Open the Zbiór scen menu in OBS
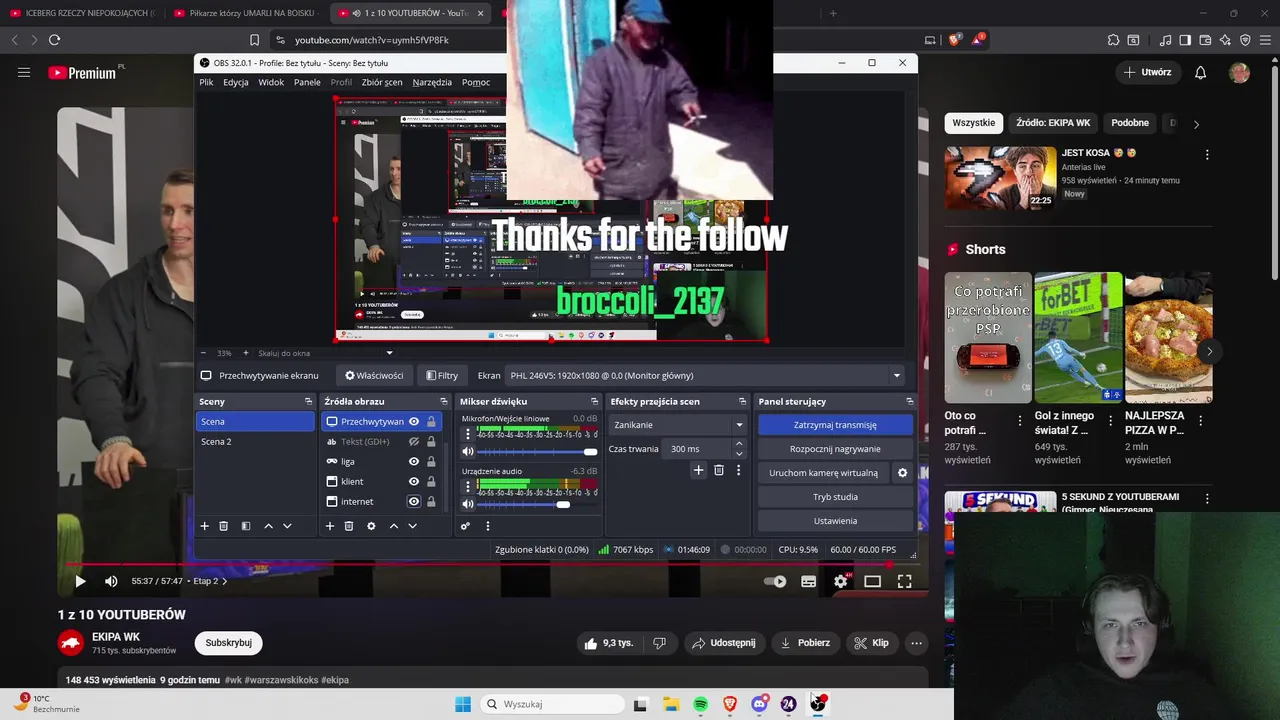This screenshot has width=1280, height=720. pyautogui.click(x=382, y=82)
